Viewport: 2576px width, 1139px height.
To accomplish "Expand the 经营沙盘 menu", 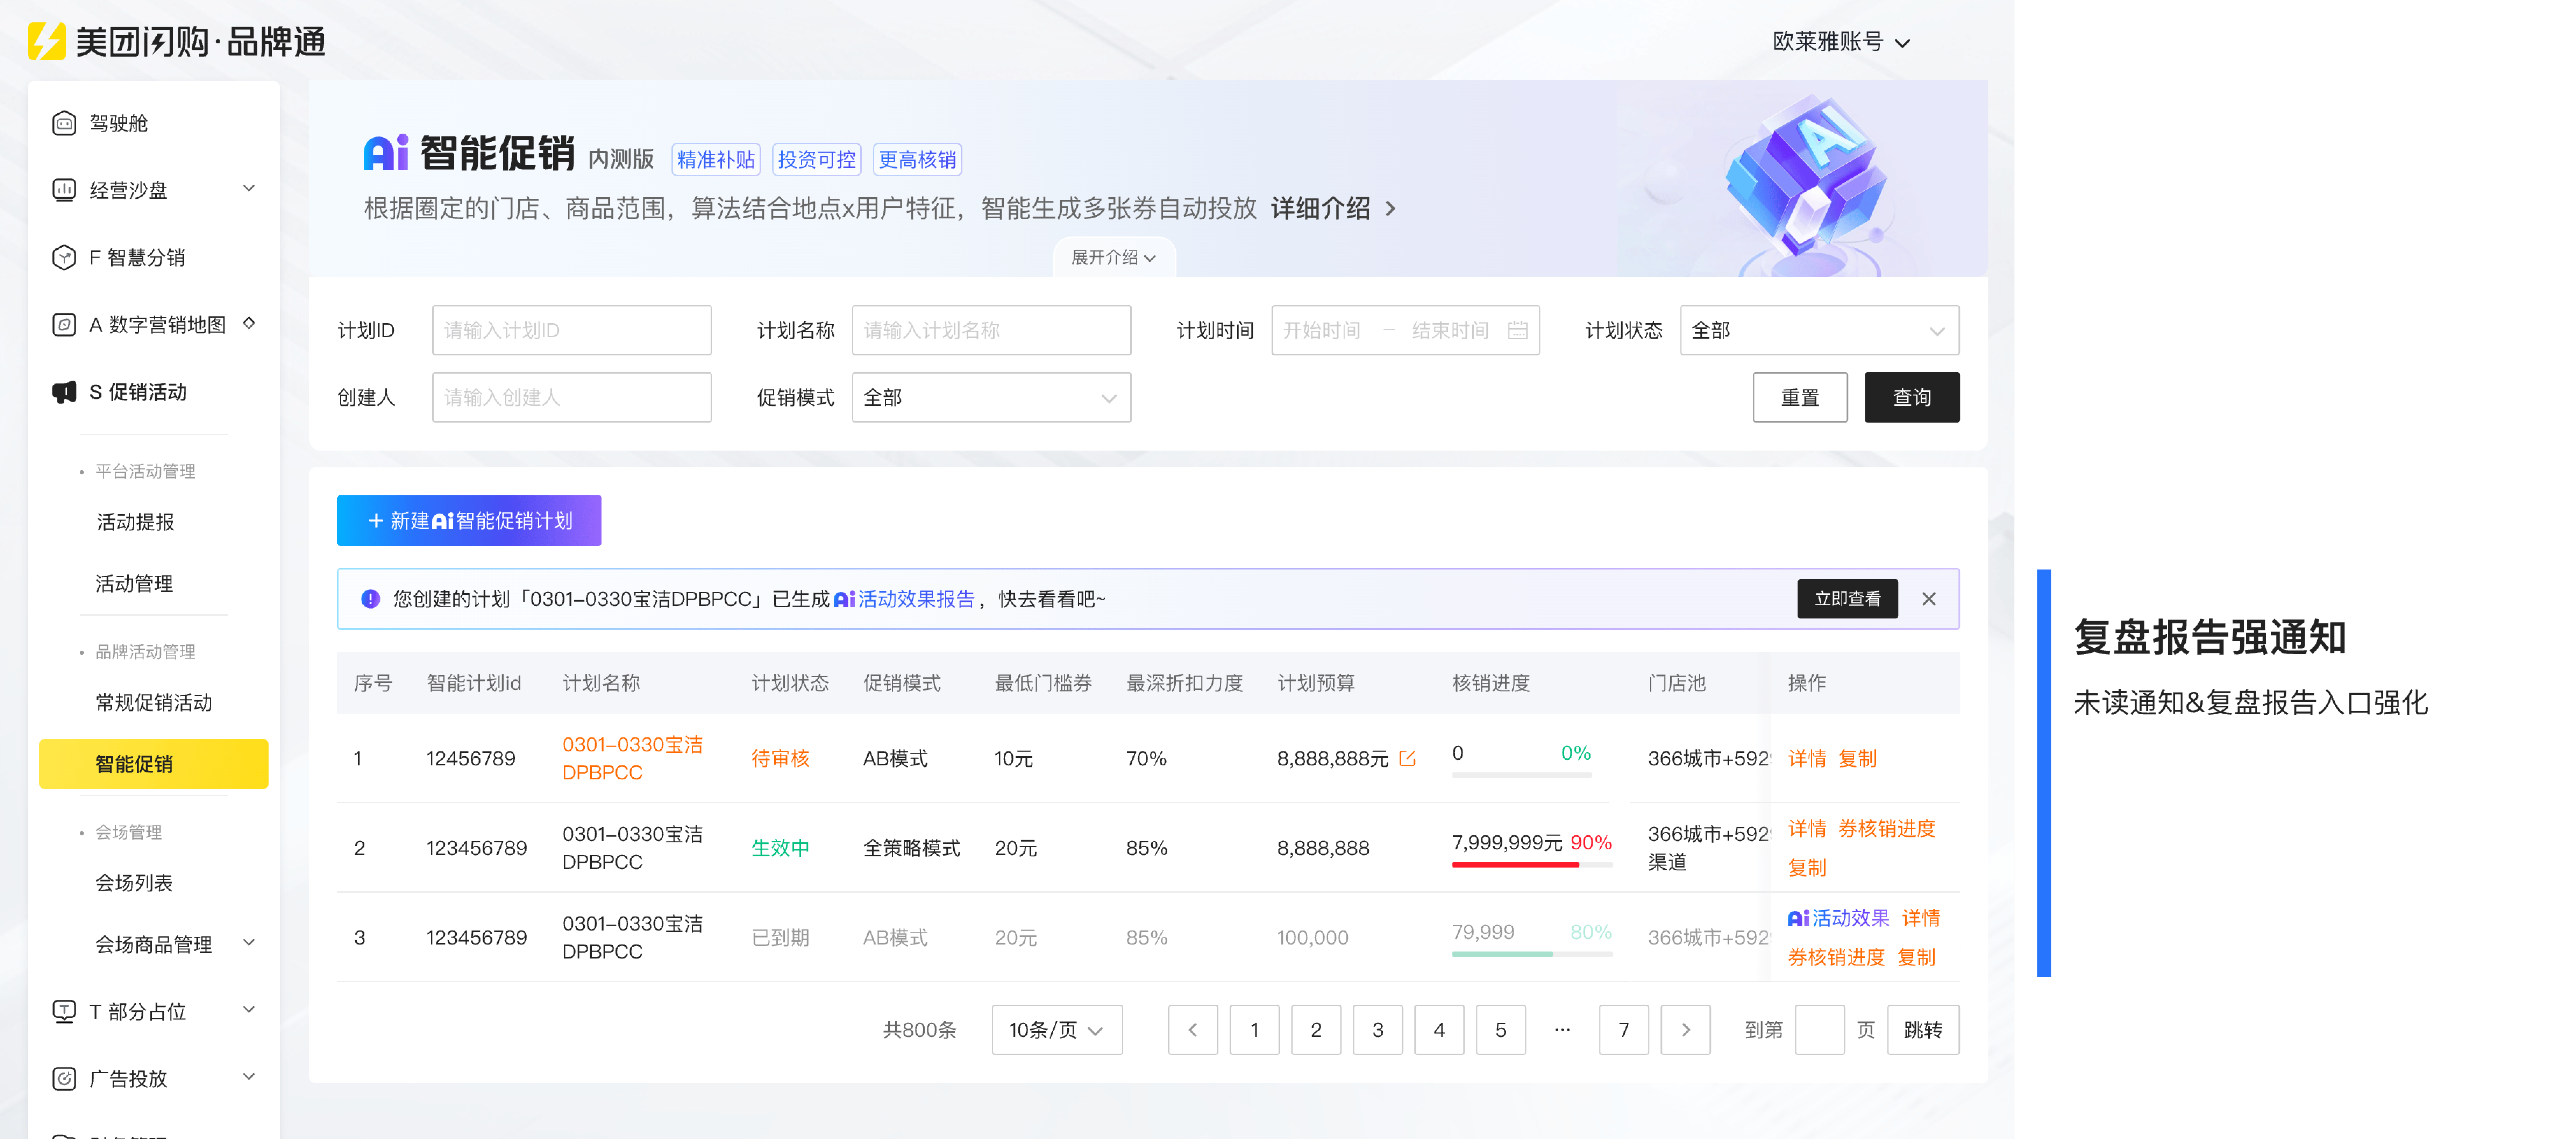I will tap(249, 188).
